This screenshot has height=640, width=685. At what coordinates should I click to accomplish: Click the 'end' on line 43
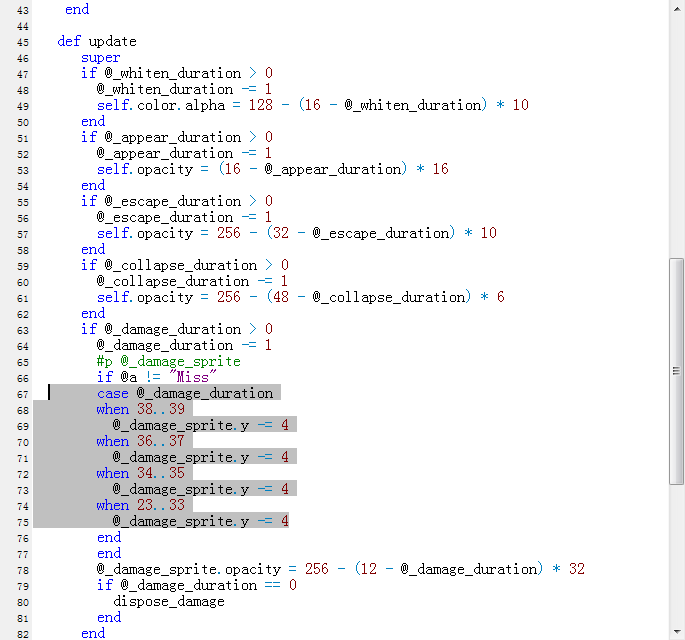tap(77, 10)
